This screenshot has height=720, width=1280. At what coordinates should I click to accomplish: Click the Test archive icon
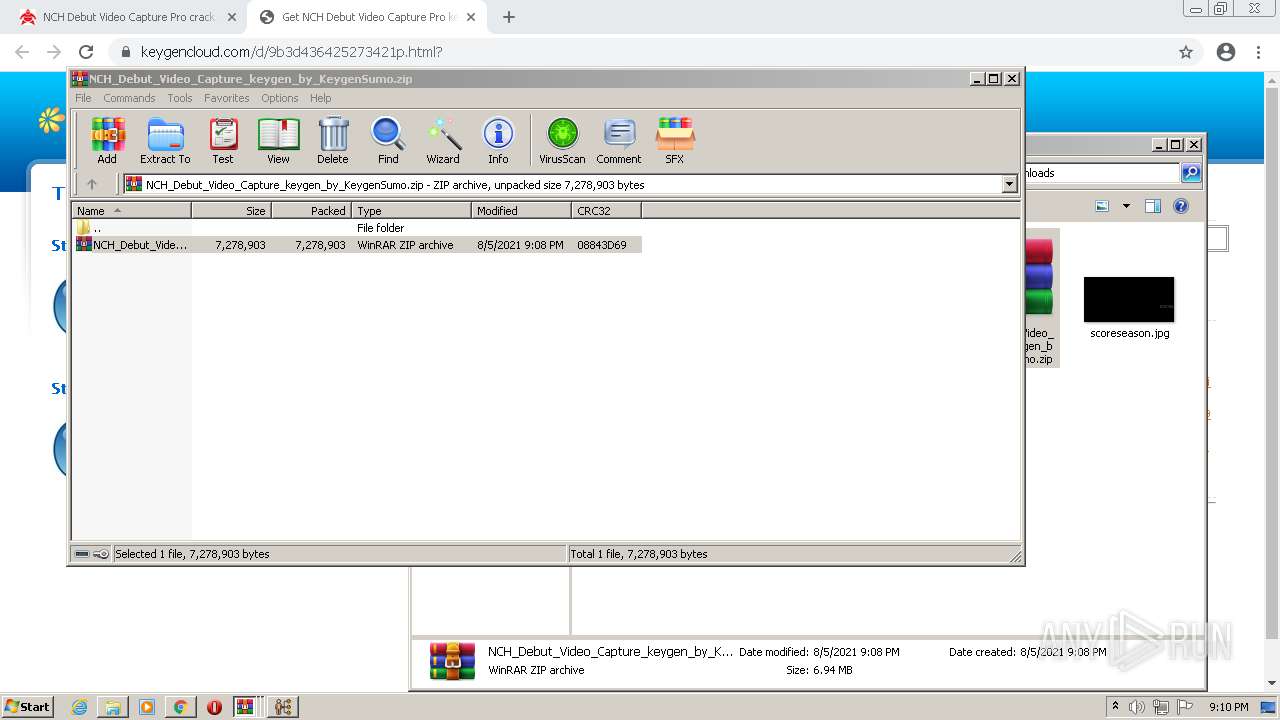click(223, 141)
